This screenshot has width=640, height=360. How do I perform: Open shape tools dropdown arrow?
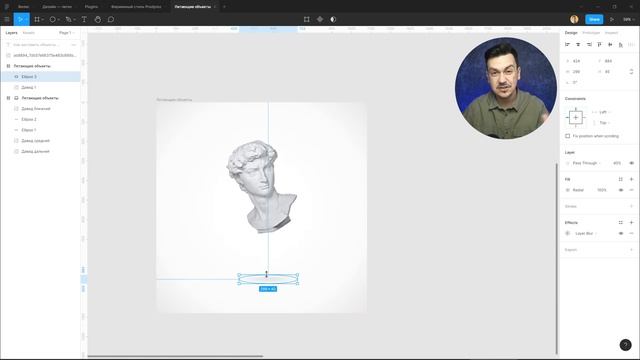[59, 20]
